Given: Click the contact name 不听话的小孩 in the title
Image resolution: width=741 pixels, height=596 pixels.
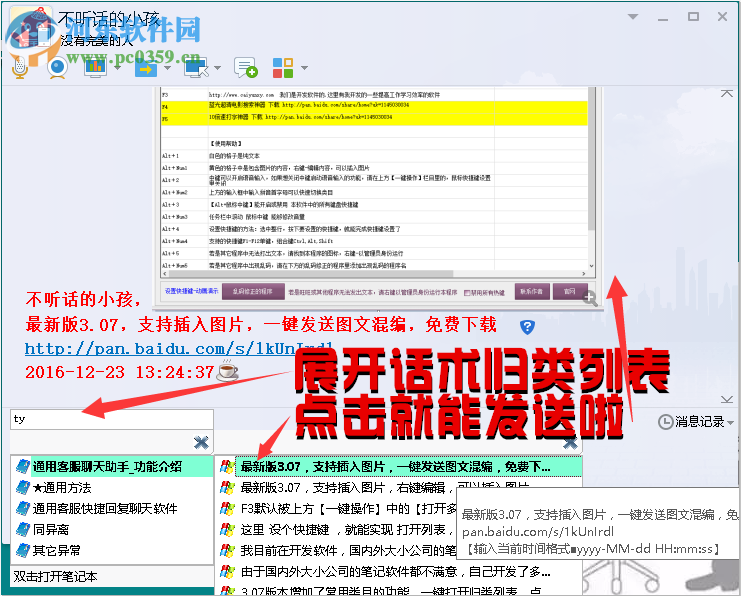Looking at the screenshot, I should pyautogui.click(x=109, y=19).
